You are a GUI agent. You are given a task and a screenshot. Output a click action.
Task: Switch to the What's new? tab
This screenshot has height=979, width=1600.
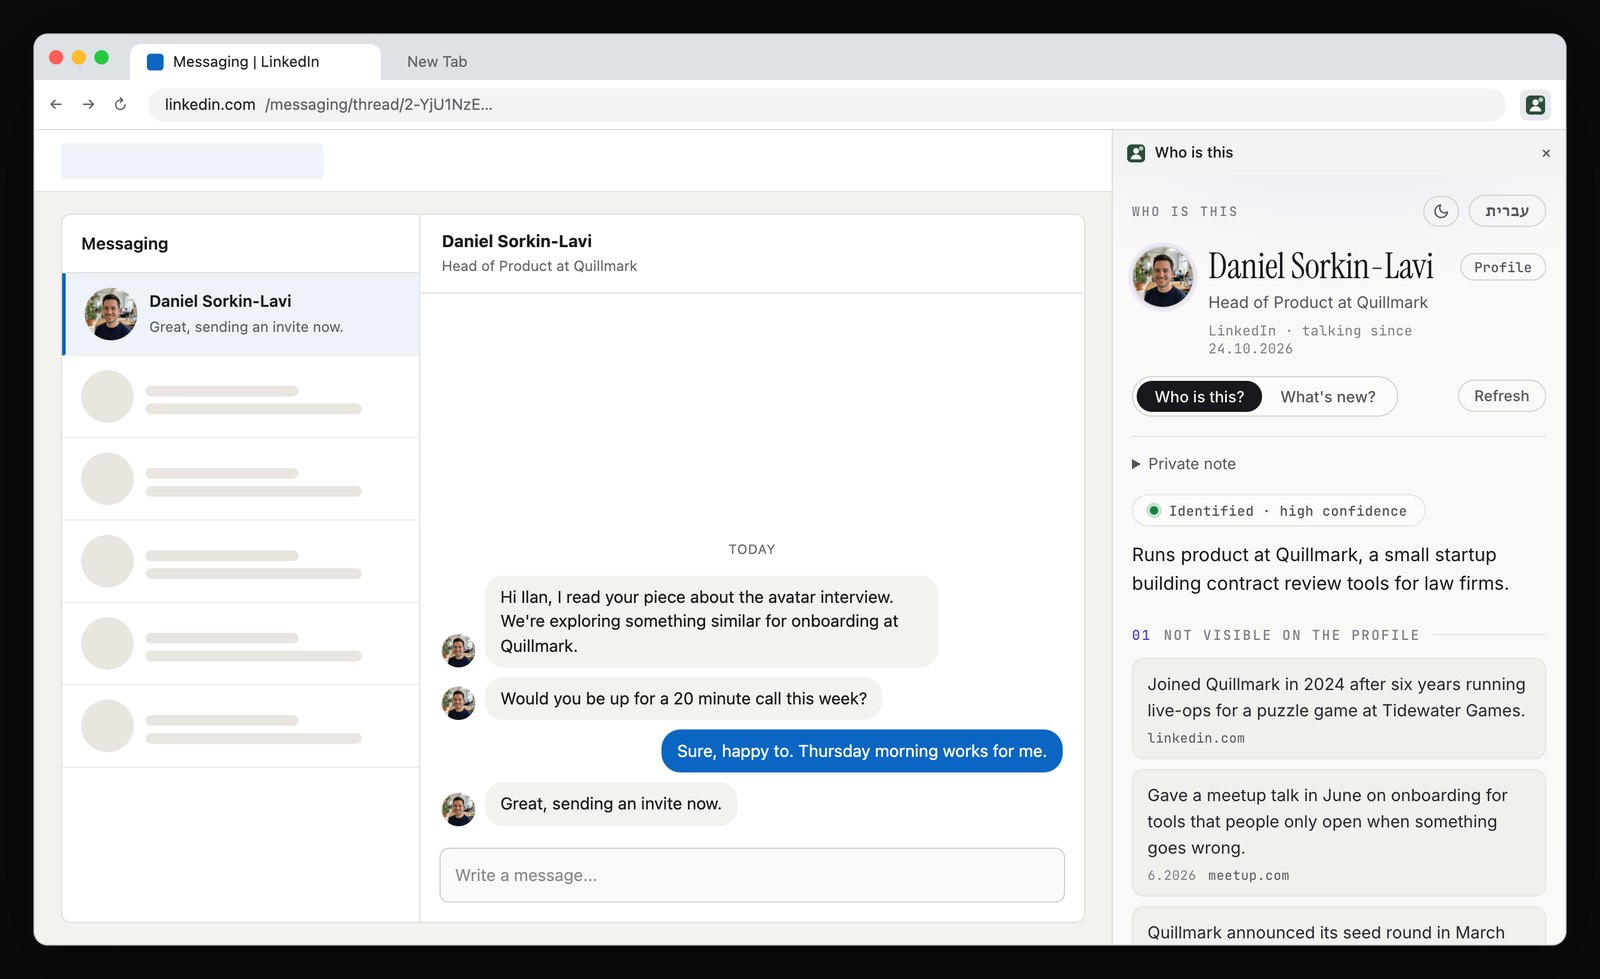pyautogui.click(x=1328, y=397)
